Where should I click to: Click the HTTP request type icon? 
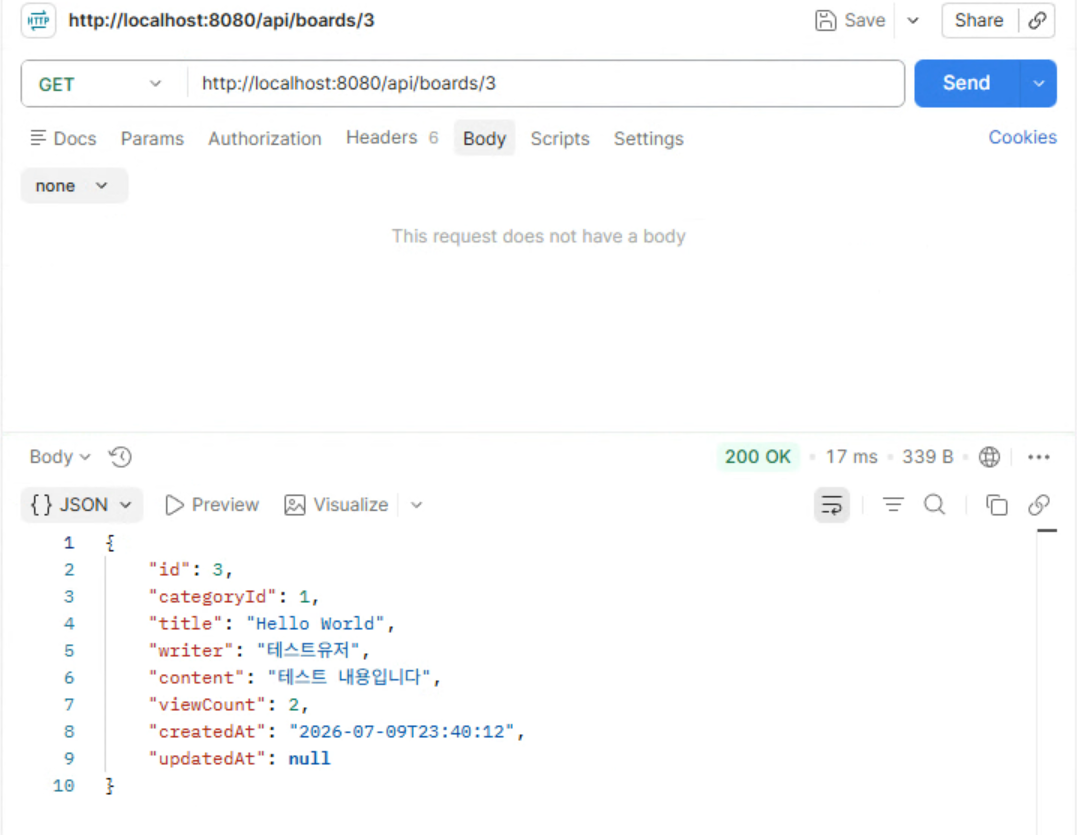pyautogui.click(x=38, y=21)
